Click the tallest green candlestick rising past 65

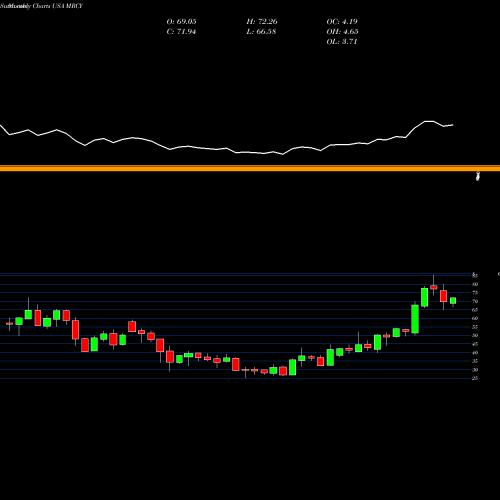point(415,319)
